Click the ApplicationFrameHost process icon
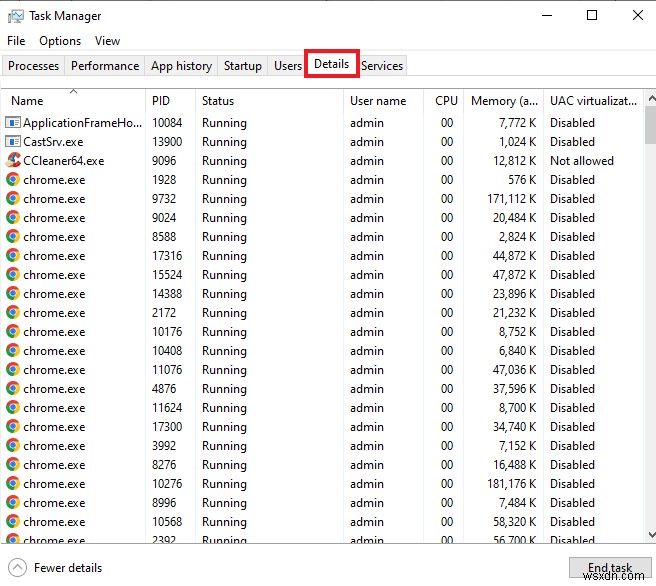The height and width of the screenshot is (586, 656). 13,123
